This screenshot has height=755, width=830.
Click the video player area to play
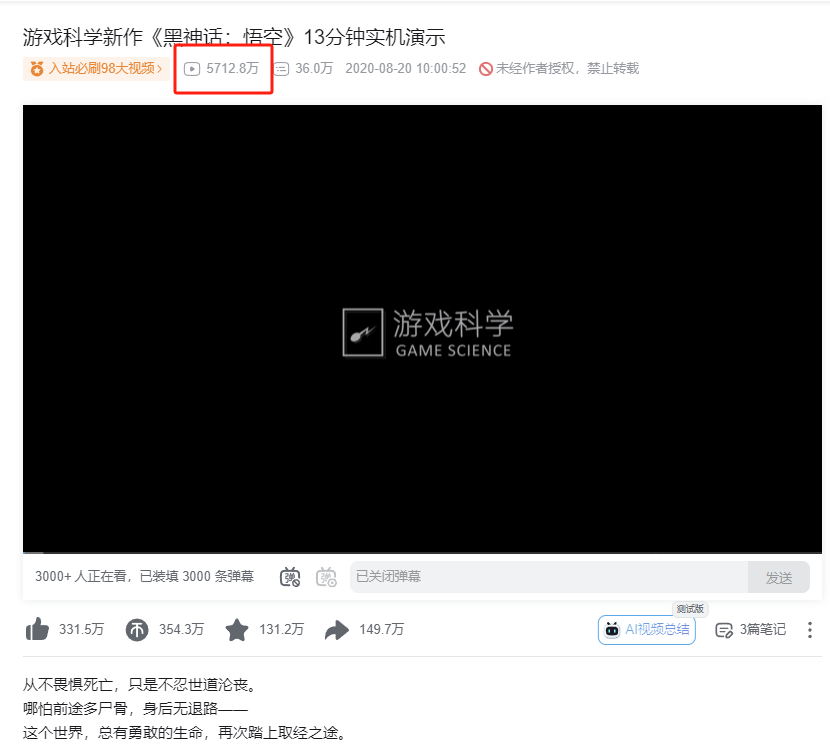[422, 329]
